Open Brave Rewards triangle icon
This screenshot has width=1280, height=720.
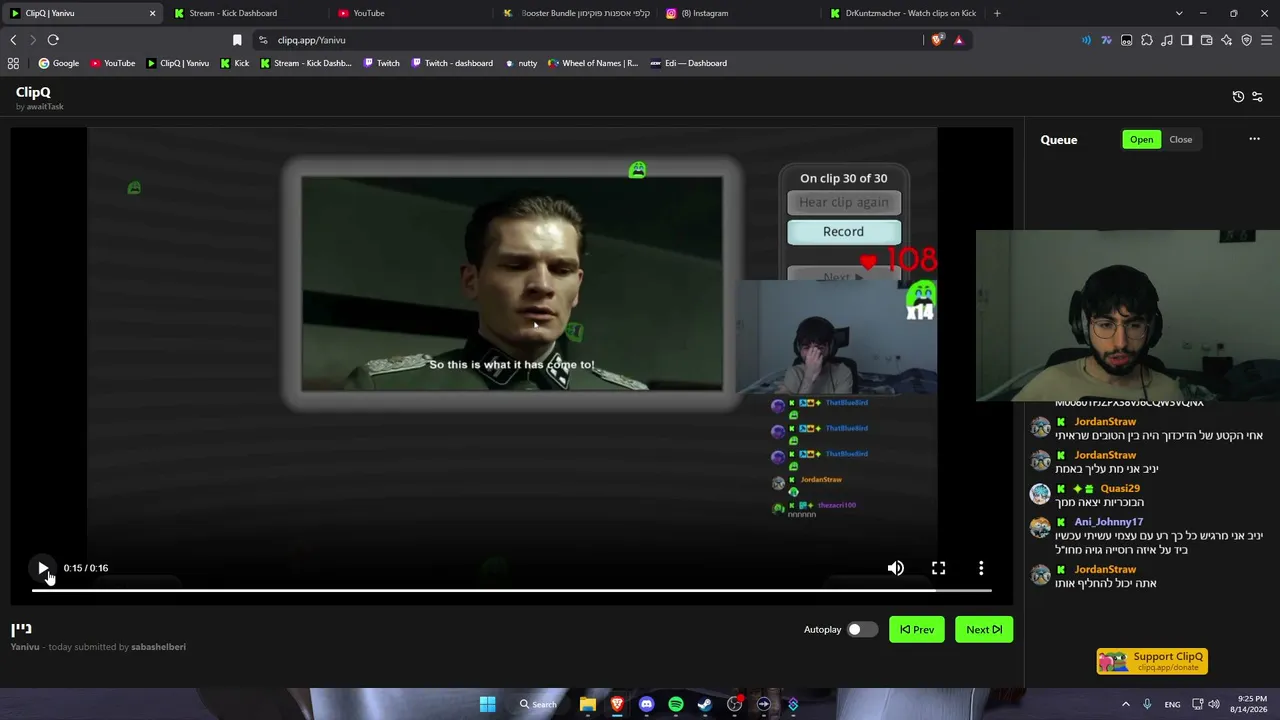[x=959, y=40]
